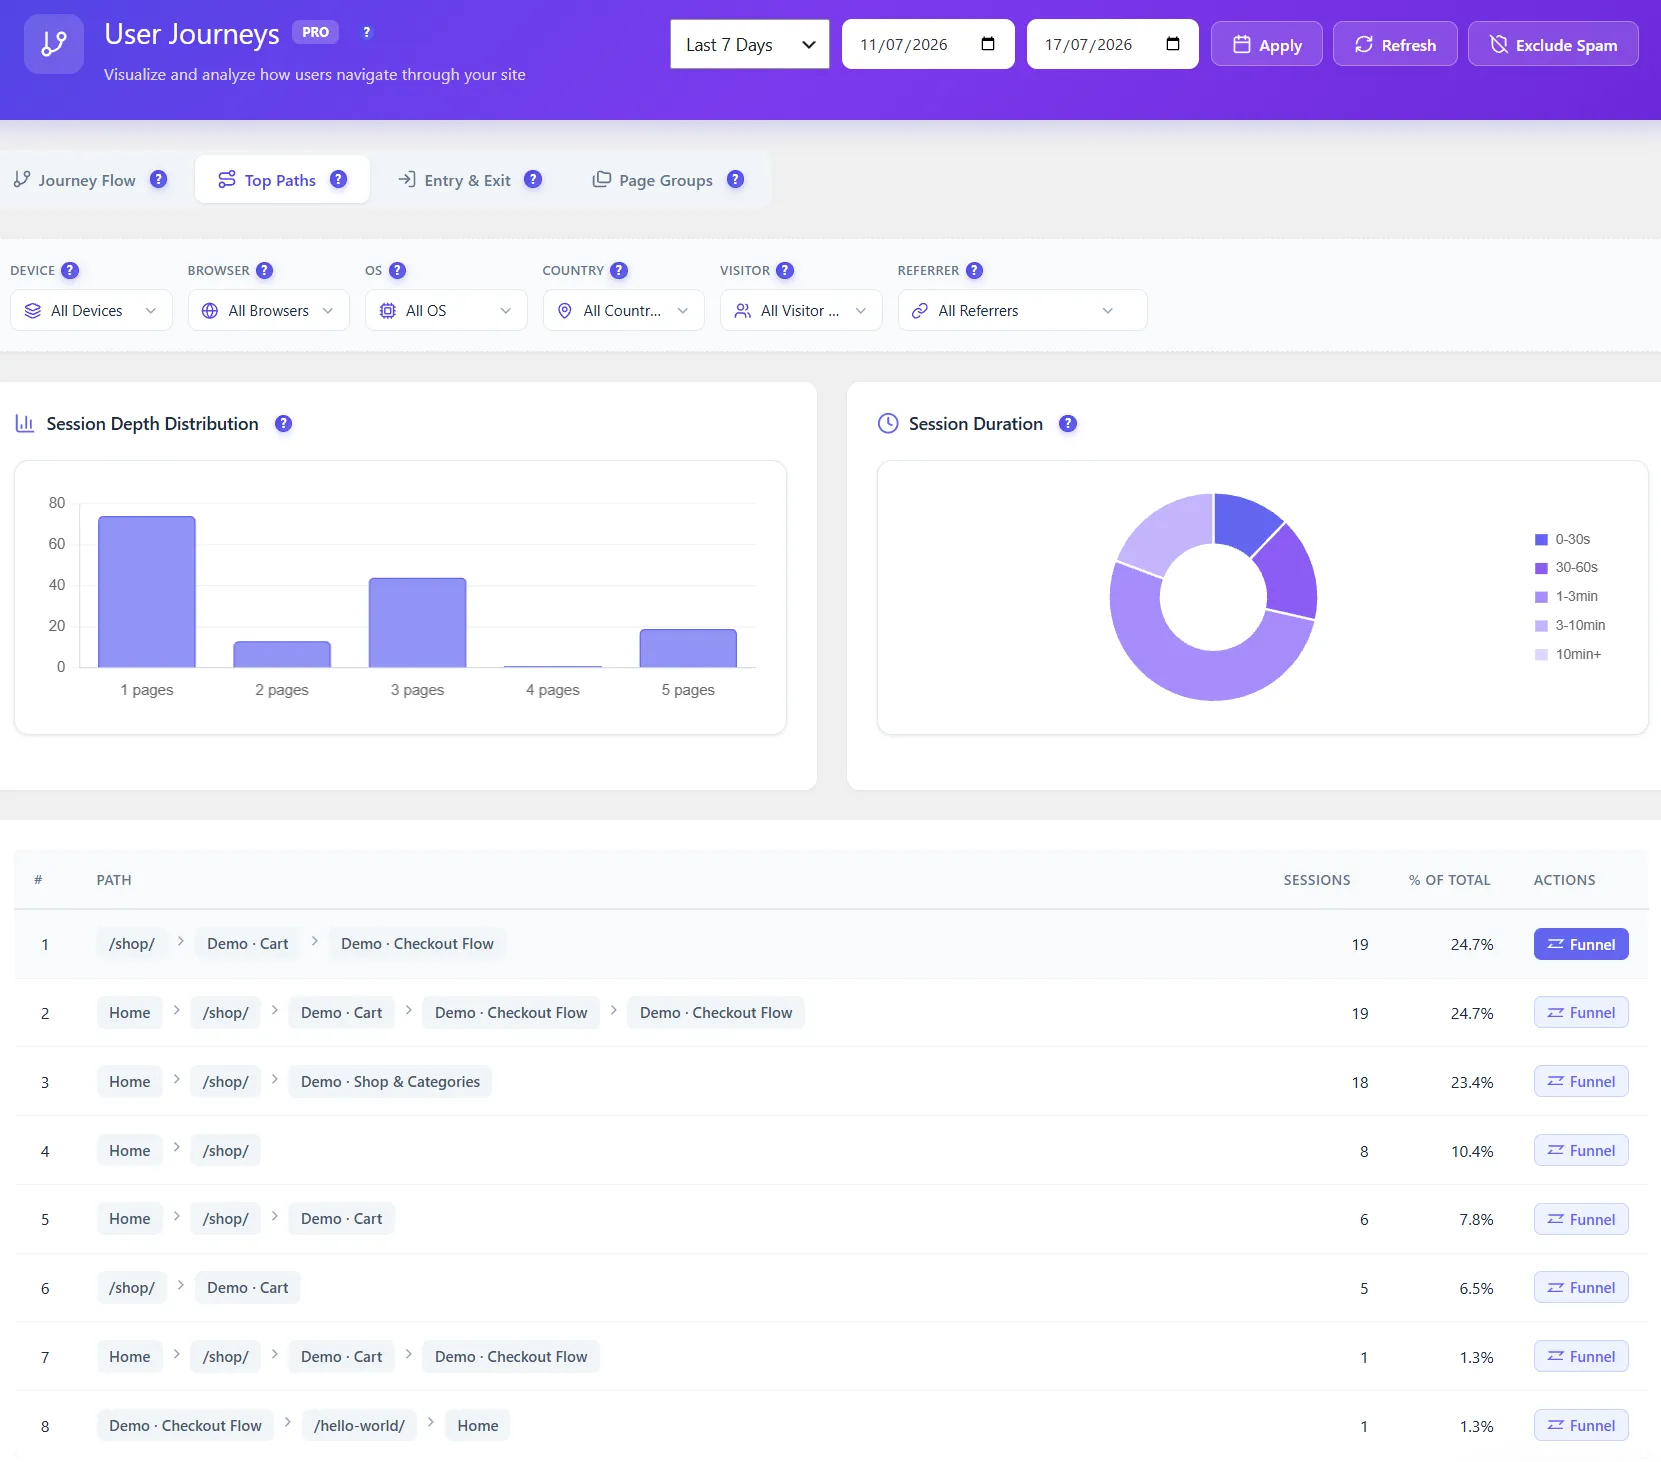Click the 3 pages bar in depth chart
The height and width of the screenshot is (1462, 1661).
[x=417, y=622]
